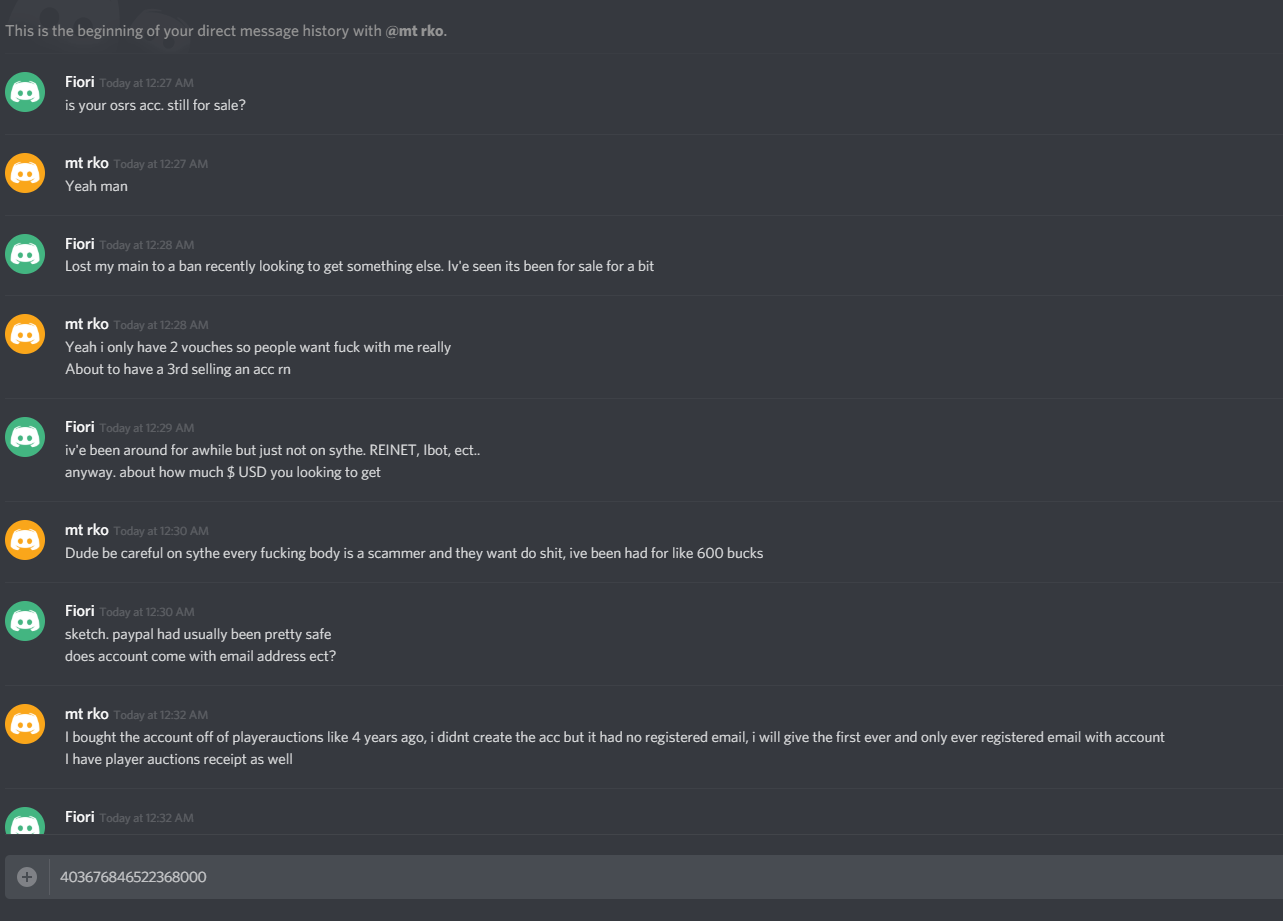This screenshot has width=1283, height=921.
Task: Click Fiori's avatar on the 12:27 AM message
Action: pos(25,92)
